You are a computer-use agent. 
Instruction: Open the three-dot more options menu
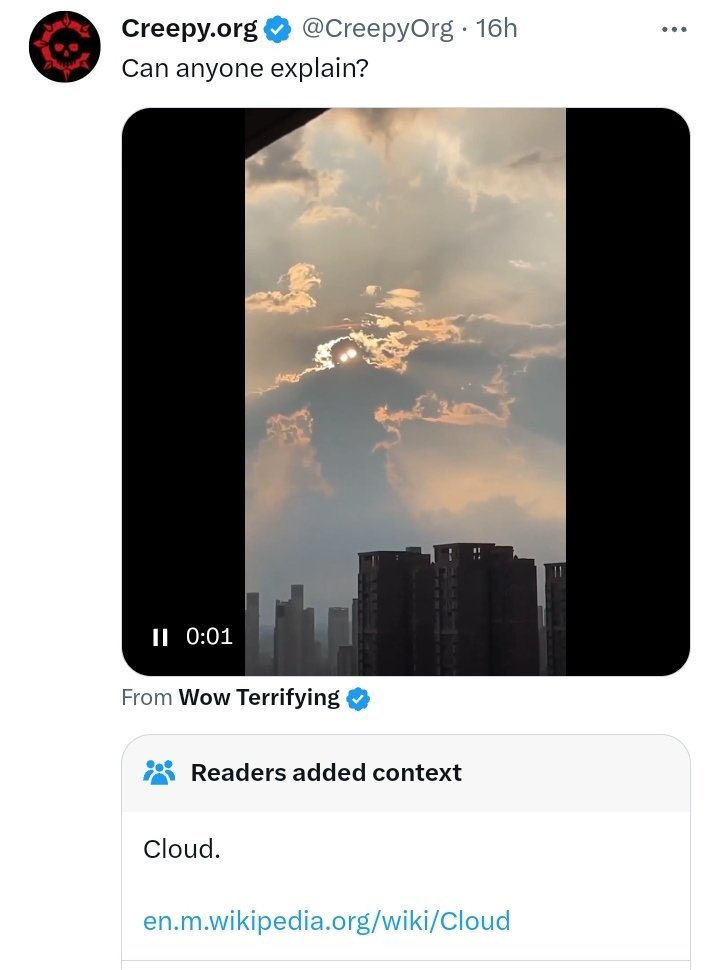point(674,30)
